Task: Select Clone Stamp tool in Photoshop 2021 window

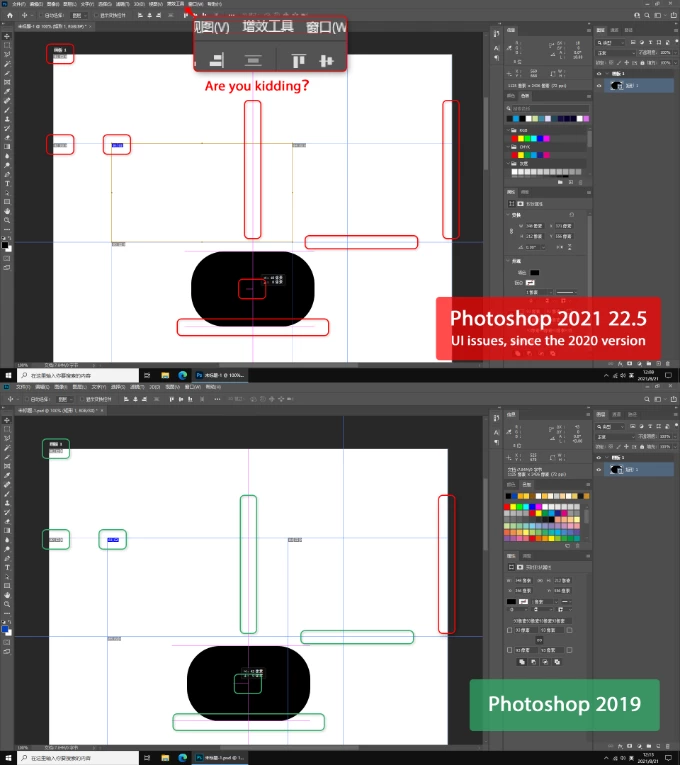Action: [x=7, y=119]
